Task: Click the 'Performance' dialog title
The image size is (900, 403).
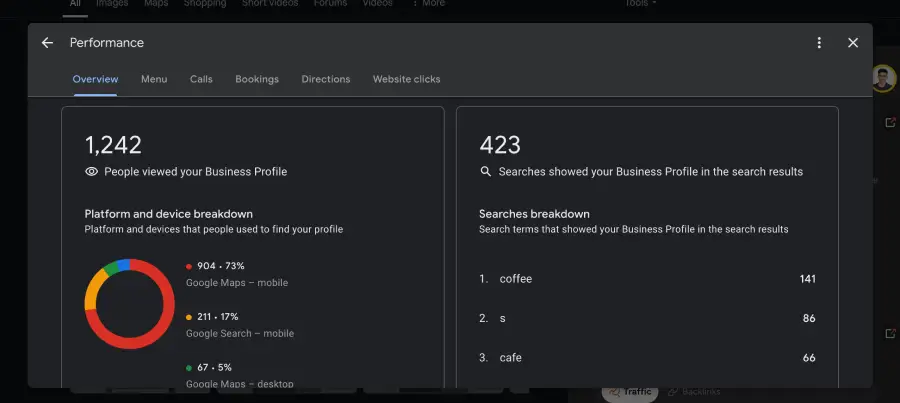Action: (x=107, y=42)
